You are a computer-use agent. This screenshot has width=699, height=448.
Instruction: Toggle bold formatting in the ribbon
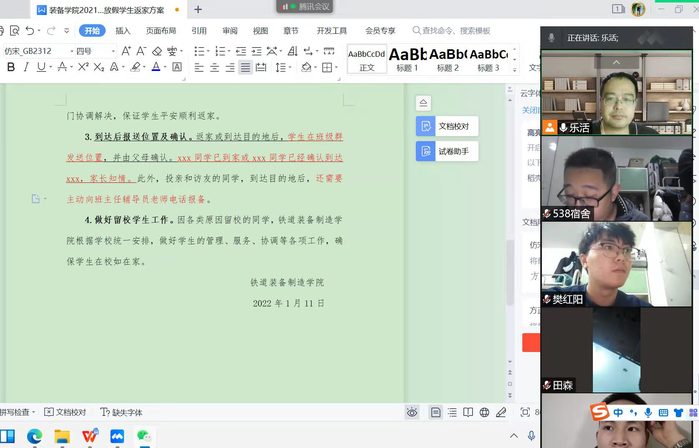11,67
